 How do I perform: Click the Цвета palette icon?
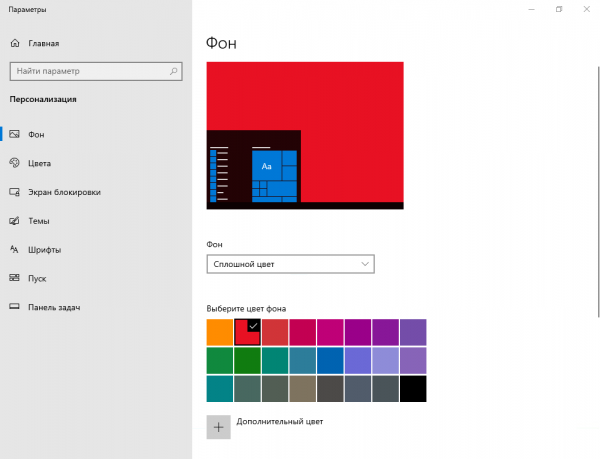15,163
